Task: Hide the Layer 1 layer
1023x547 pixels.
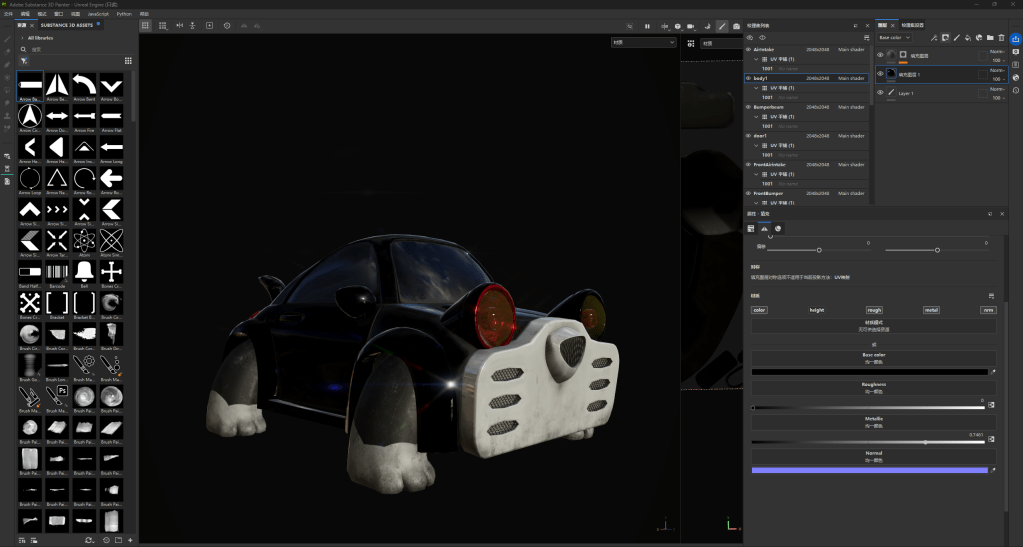Action: [x=880, y=92]
